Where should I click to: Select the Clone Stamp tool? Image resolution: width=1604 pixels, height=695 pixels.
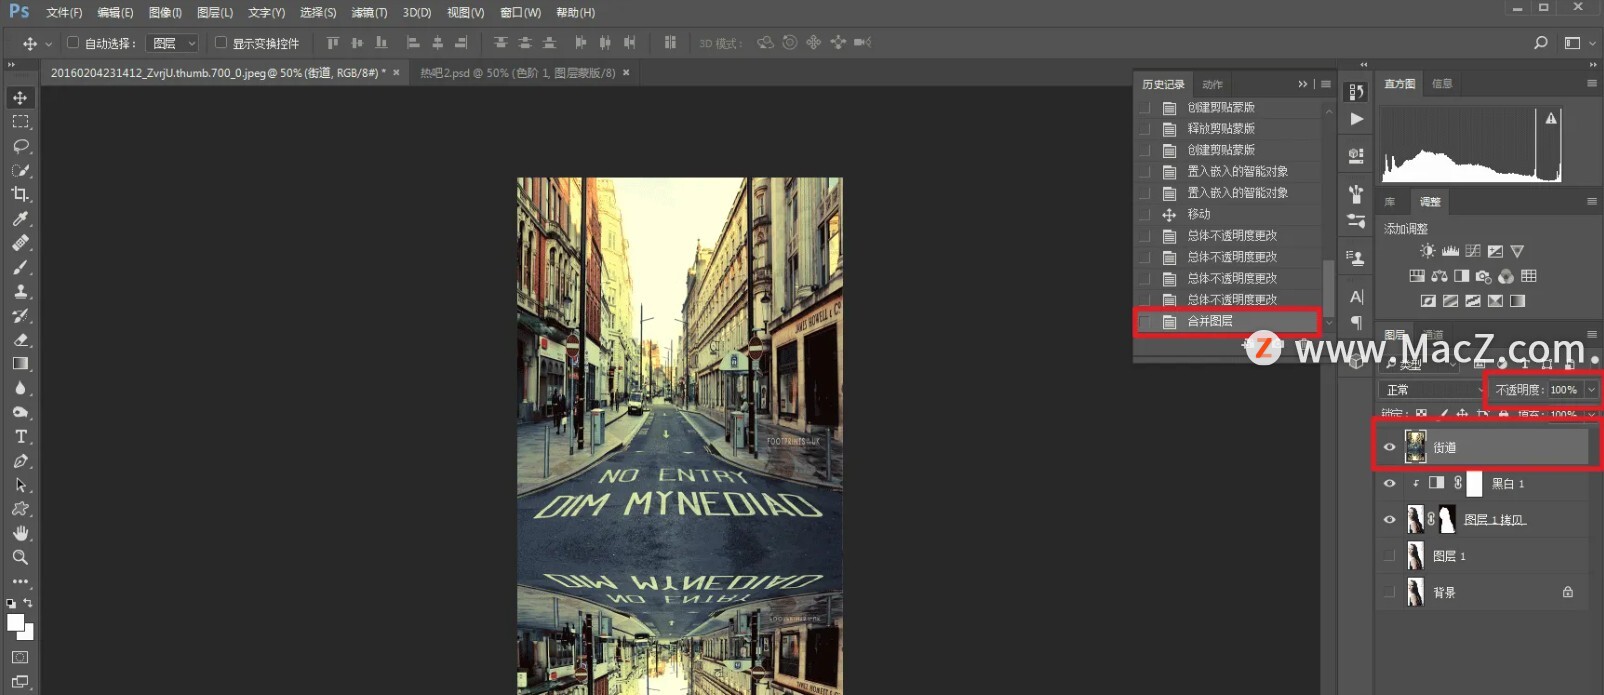[20, 291]
